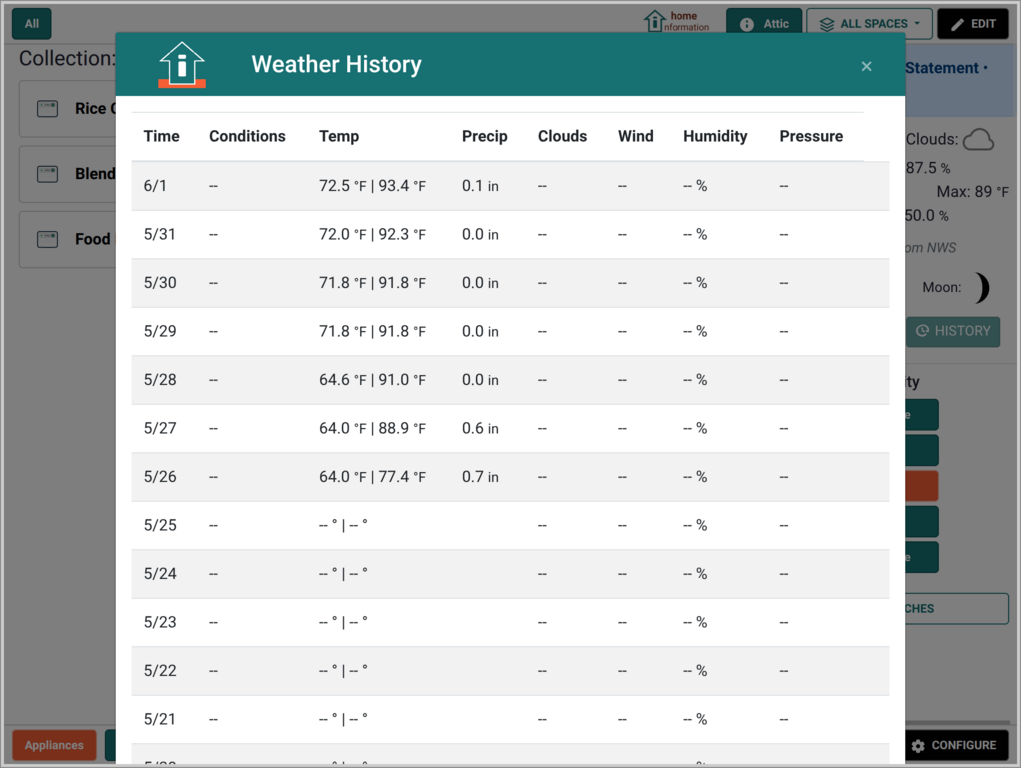Click the Statement link

pyautogui.click(x=942, y=68)
